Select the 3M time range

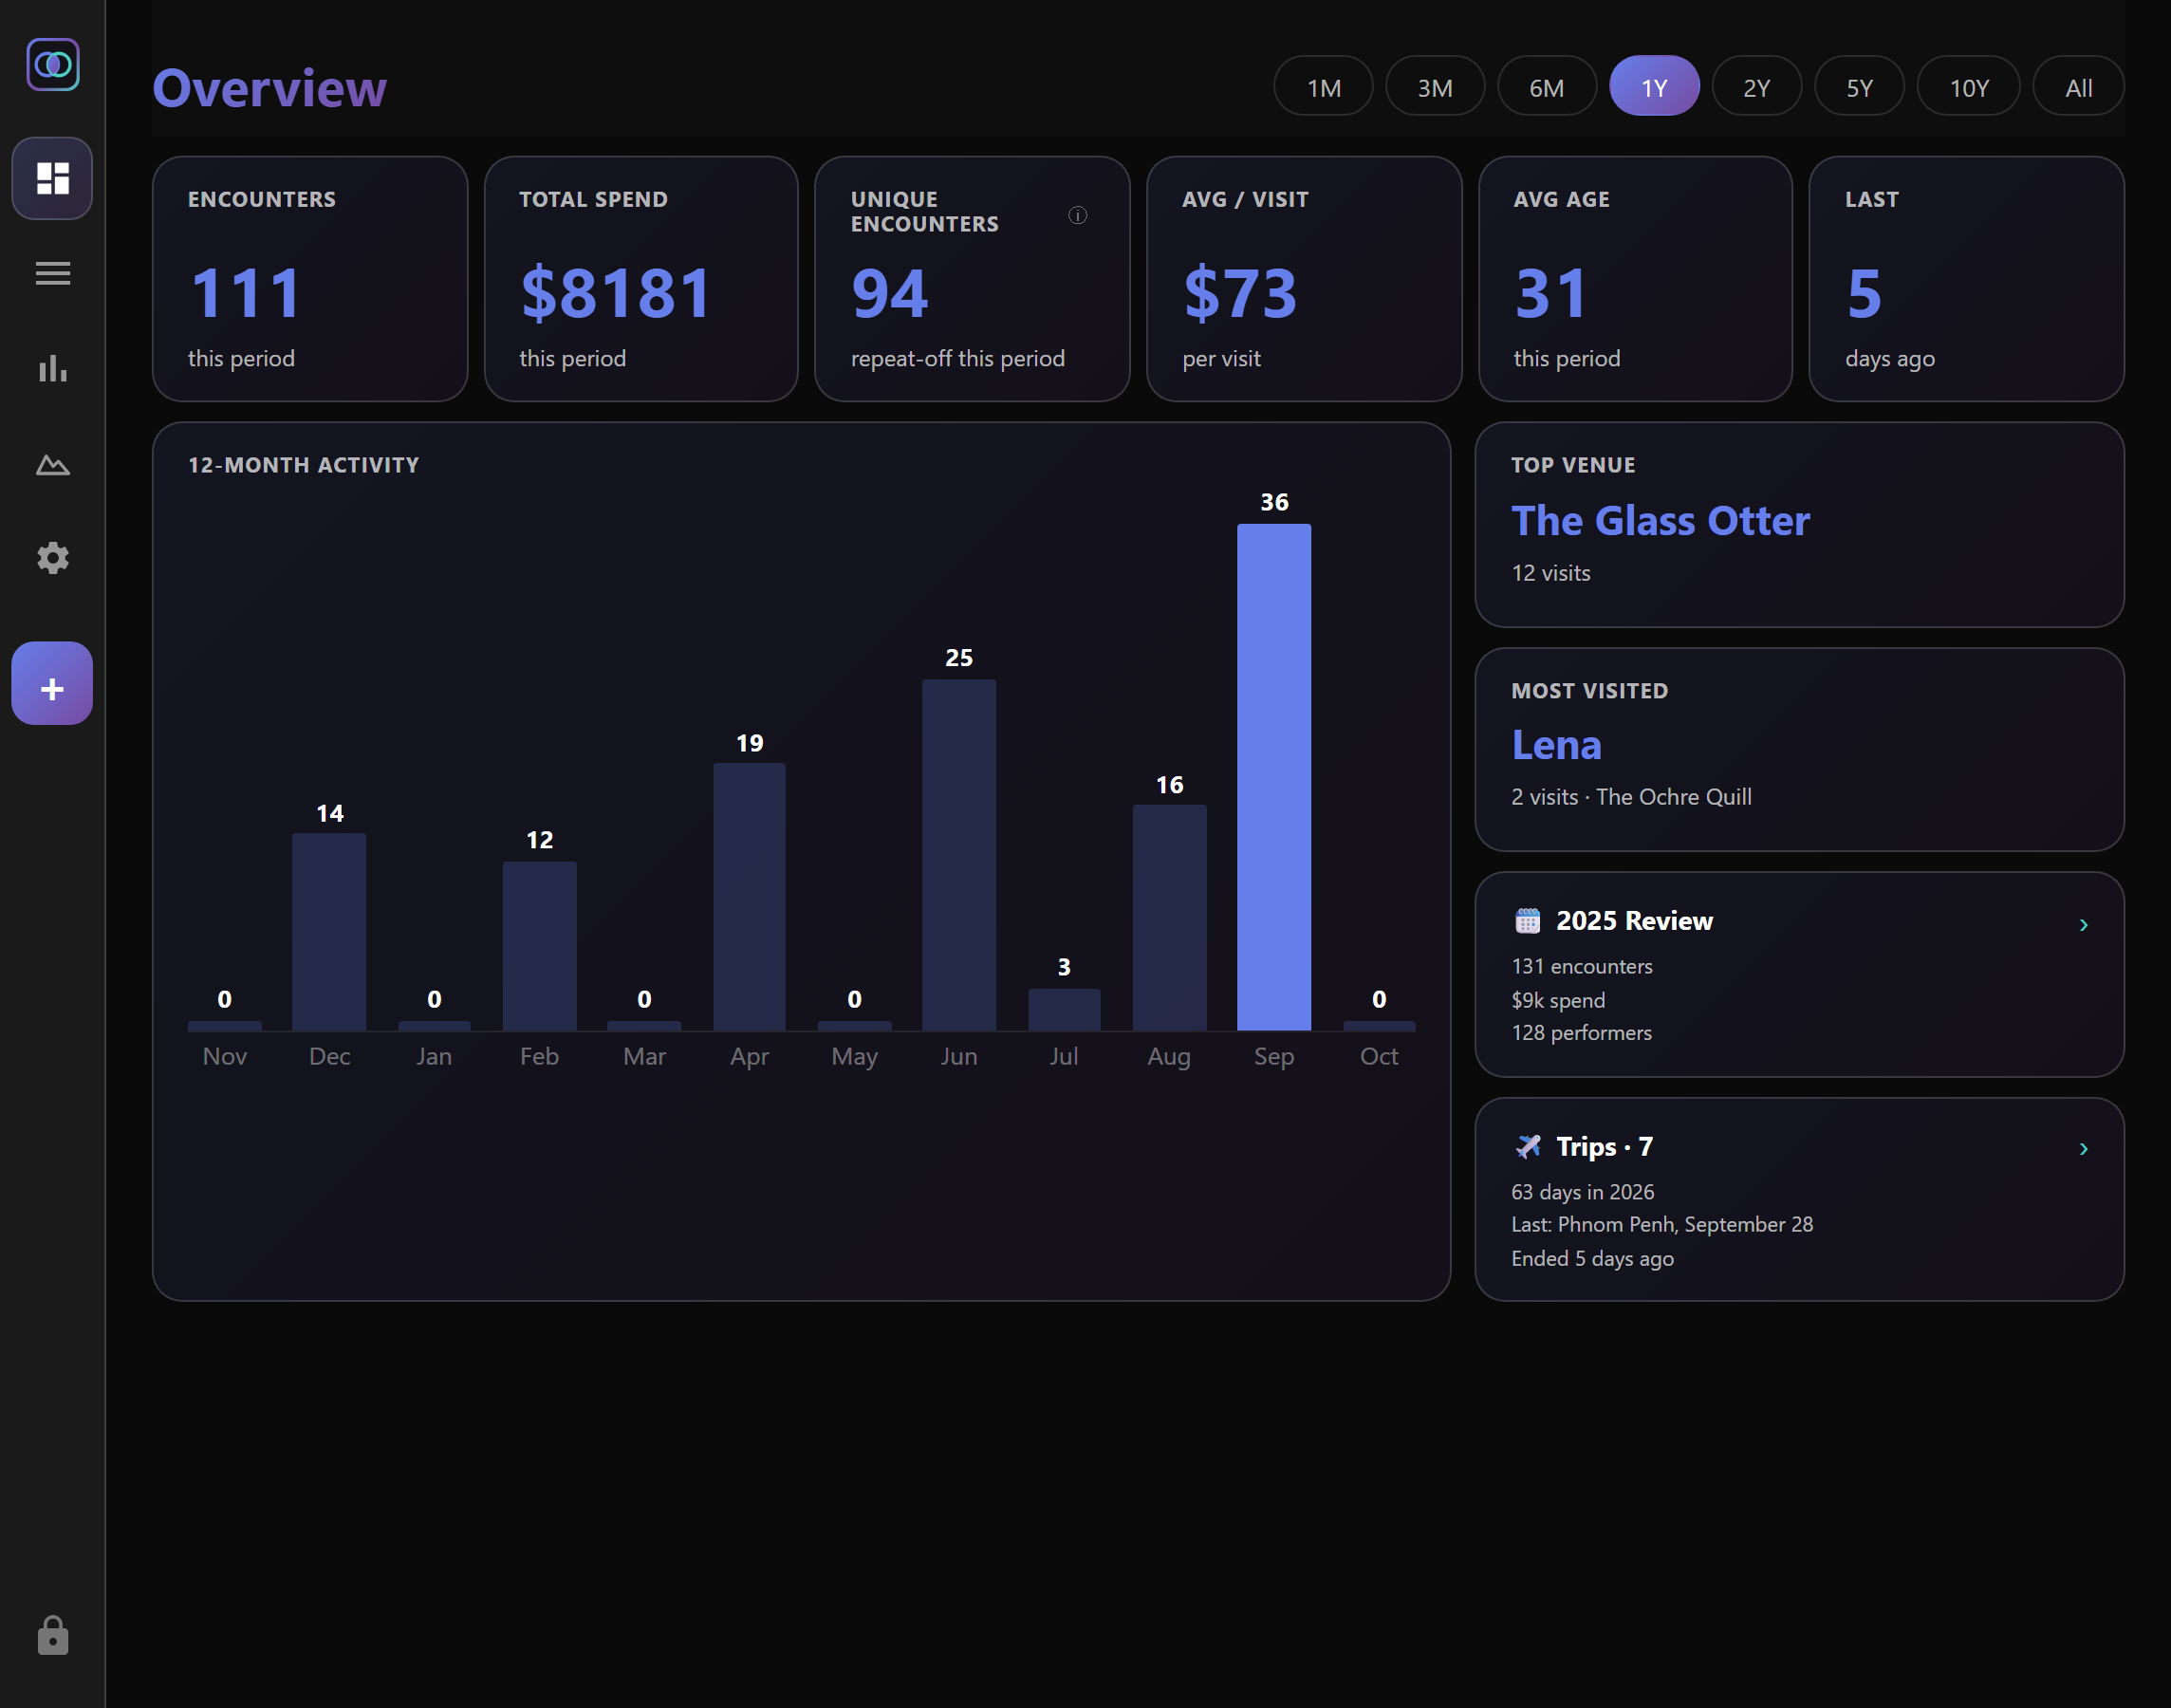tap(1434, 87)
